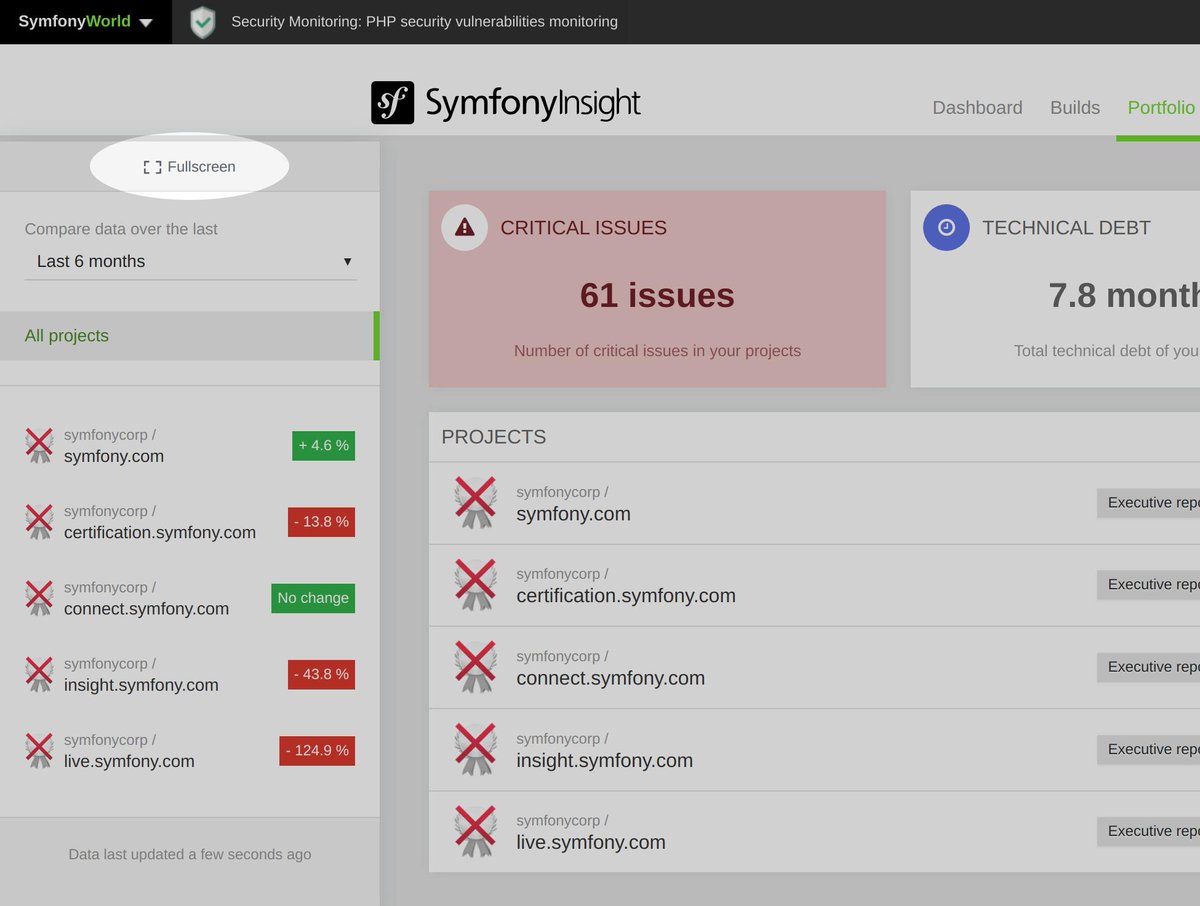Image resolution: width=1200 pixels, height=906 pixels.
Task: Open live.symfony.com in the Projects panel
Action: (x=590, y=842)
